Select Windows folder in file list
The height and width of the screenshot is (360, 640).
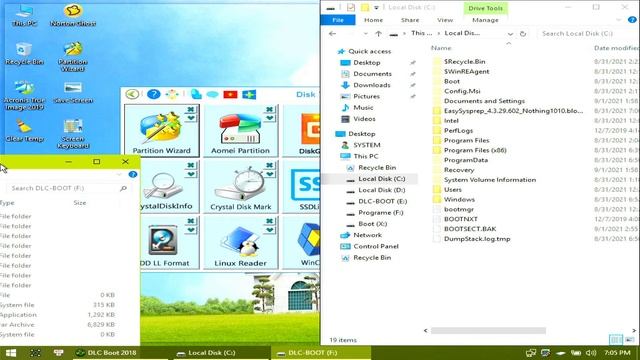click(x=459, y=200)
